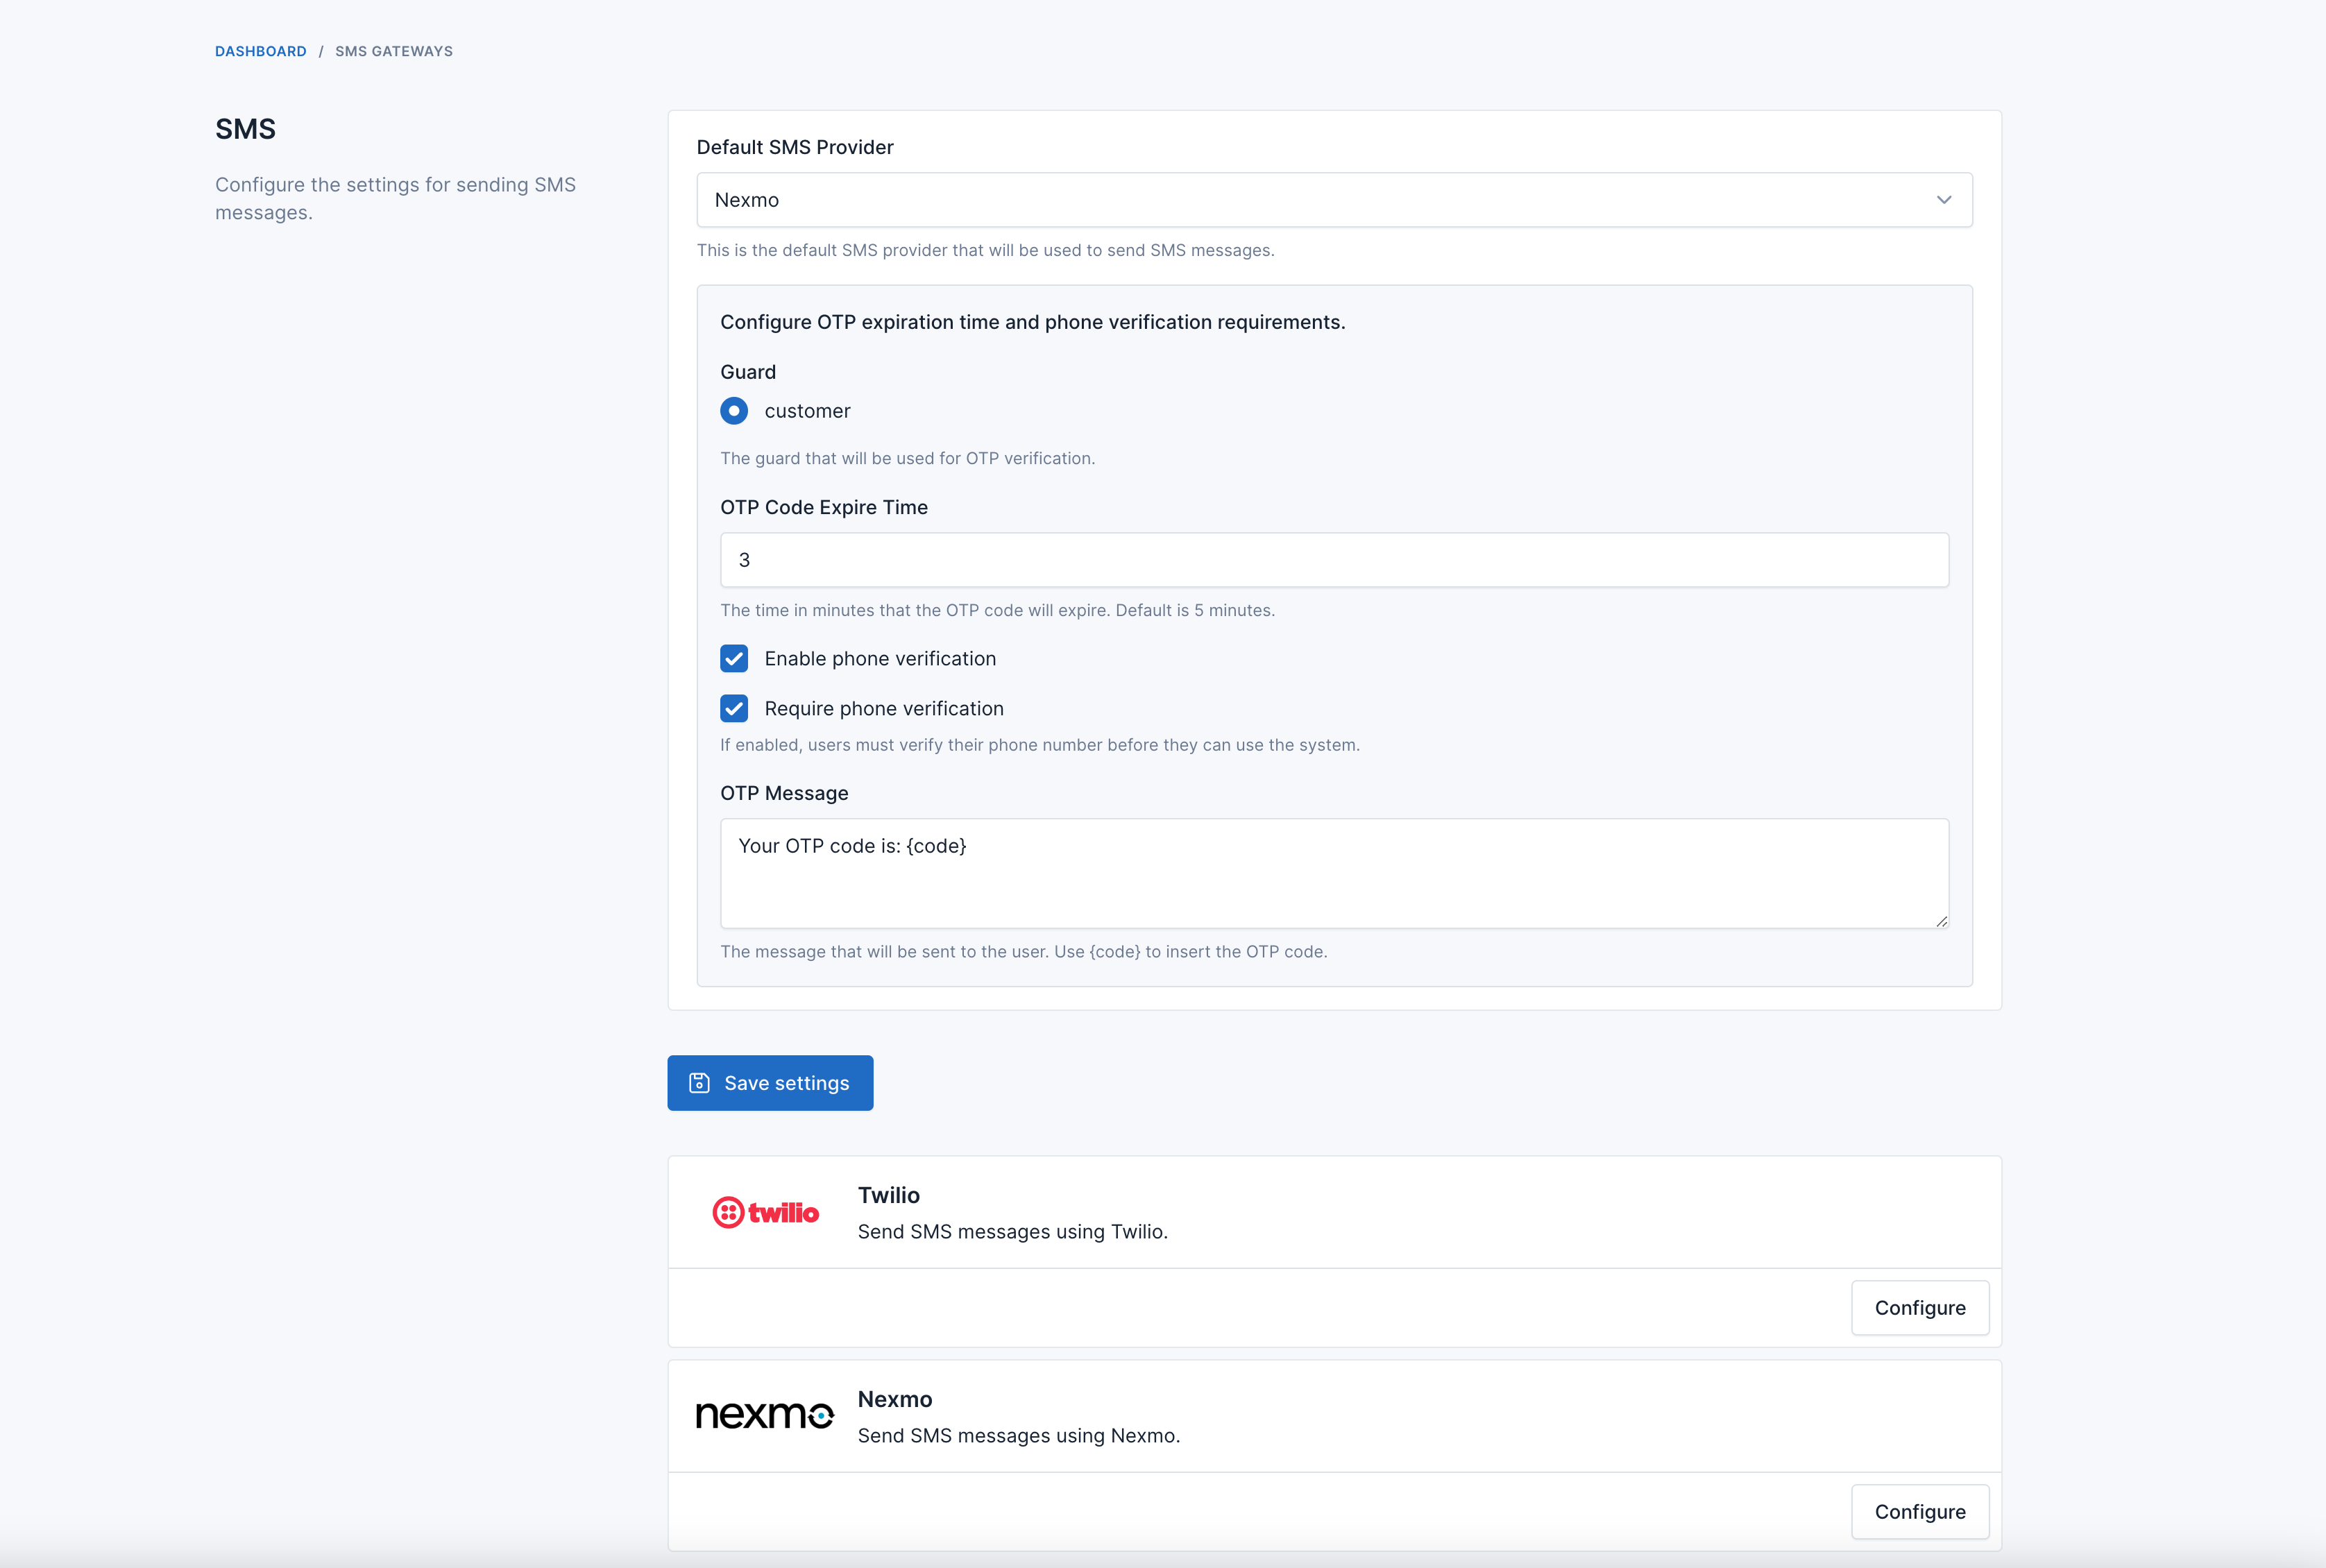Click the Save settings button
2326x1568 pixels.
(x=770, y=1083)
